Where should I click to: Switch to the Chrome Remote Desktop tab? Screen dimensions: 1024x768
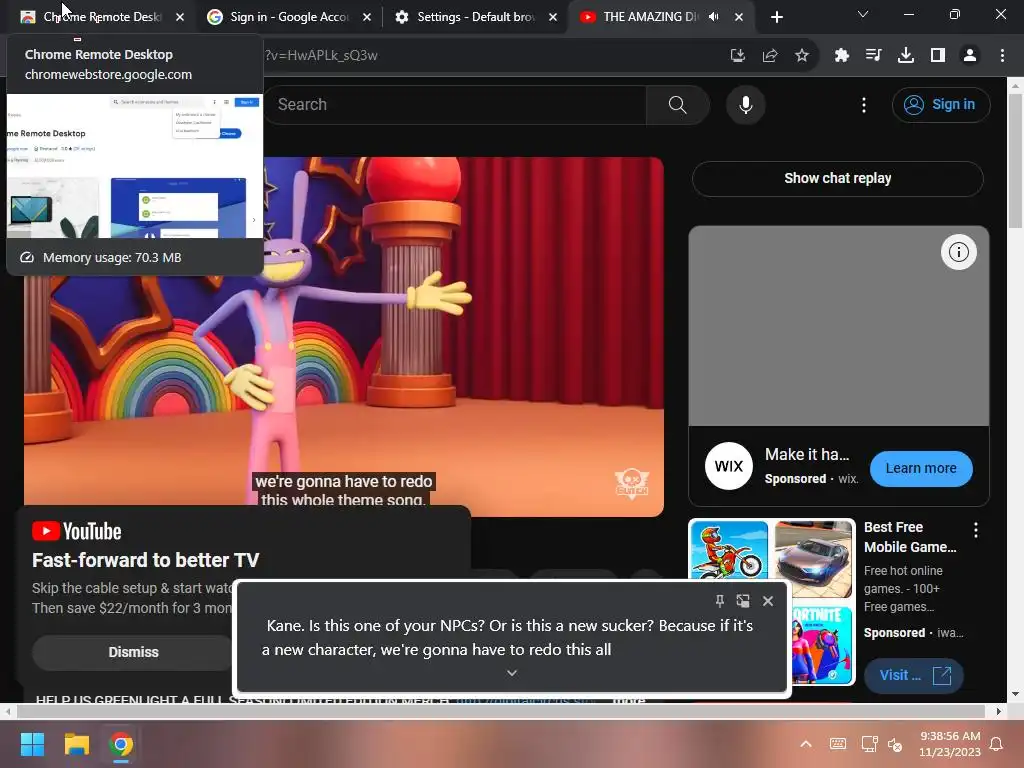click(x=101, y=17)
